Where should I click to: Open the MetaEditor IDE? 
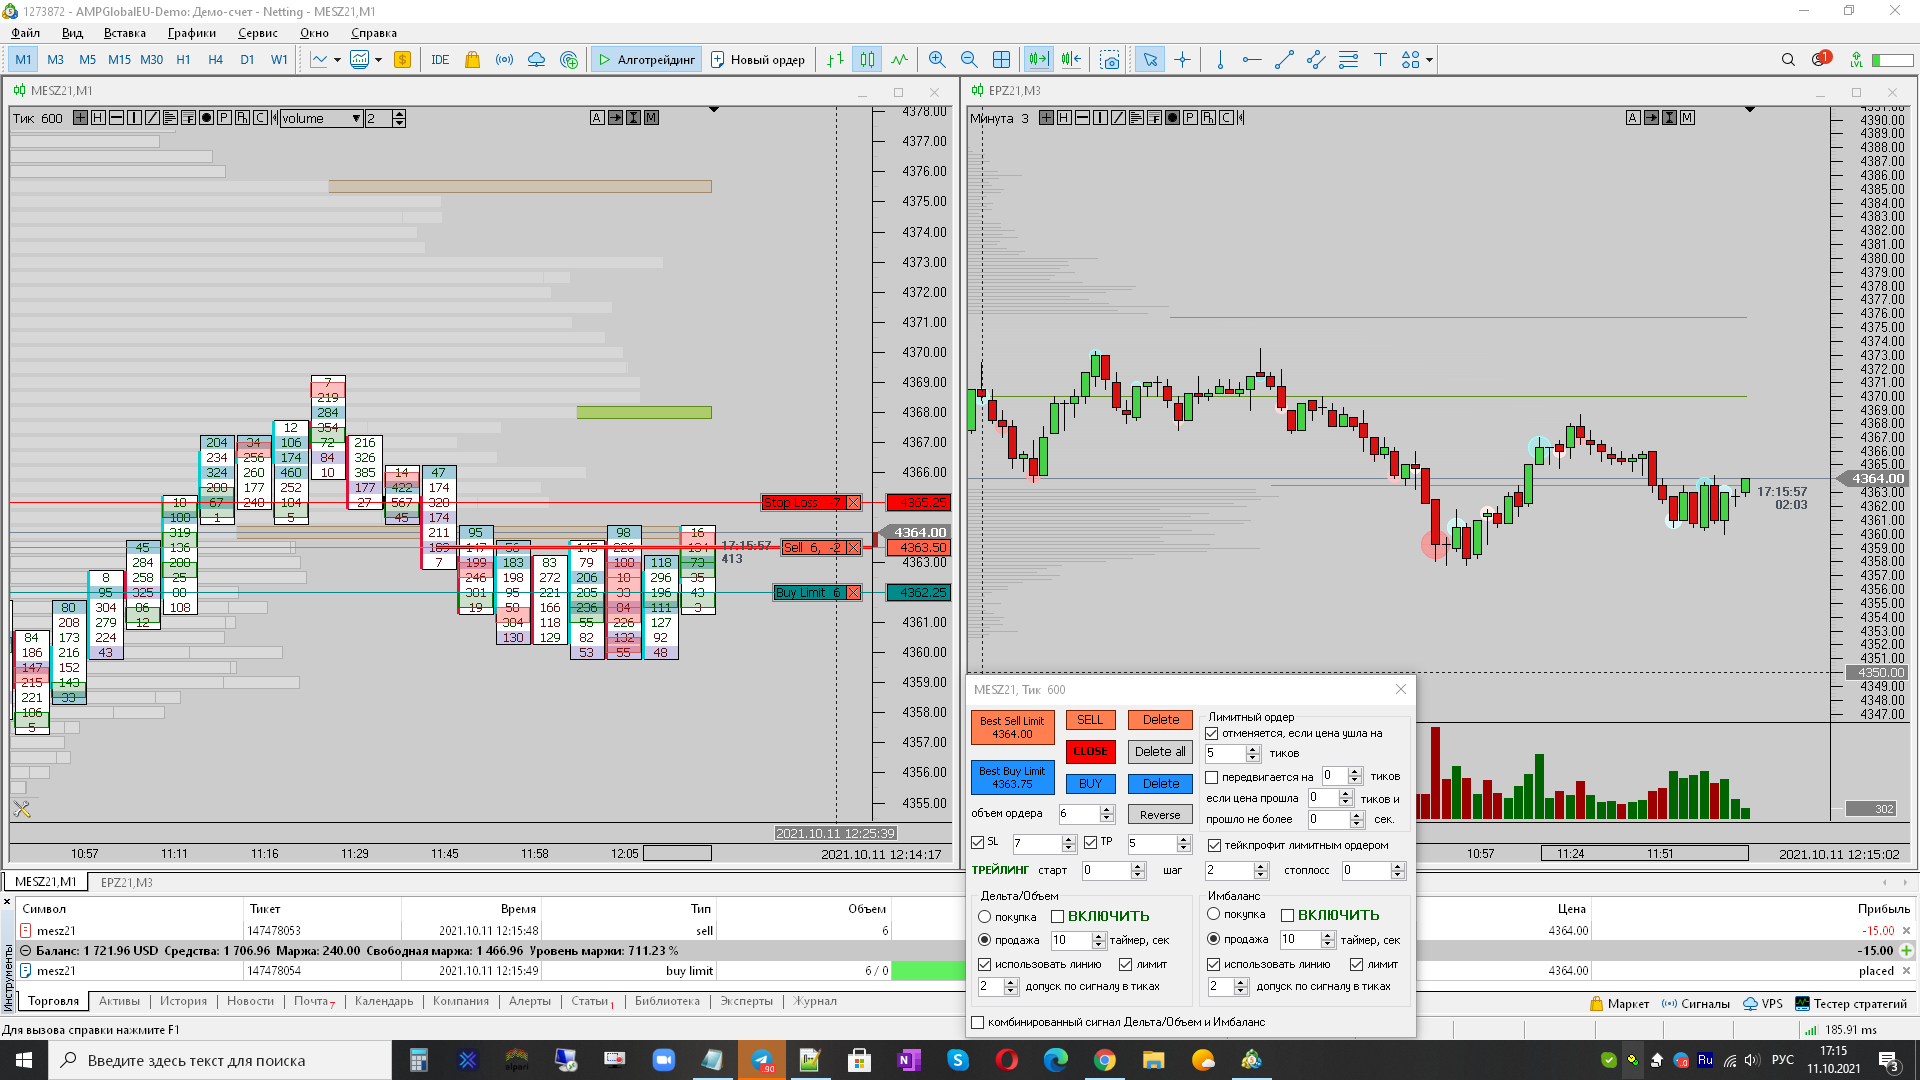click(440, 60)
